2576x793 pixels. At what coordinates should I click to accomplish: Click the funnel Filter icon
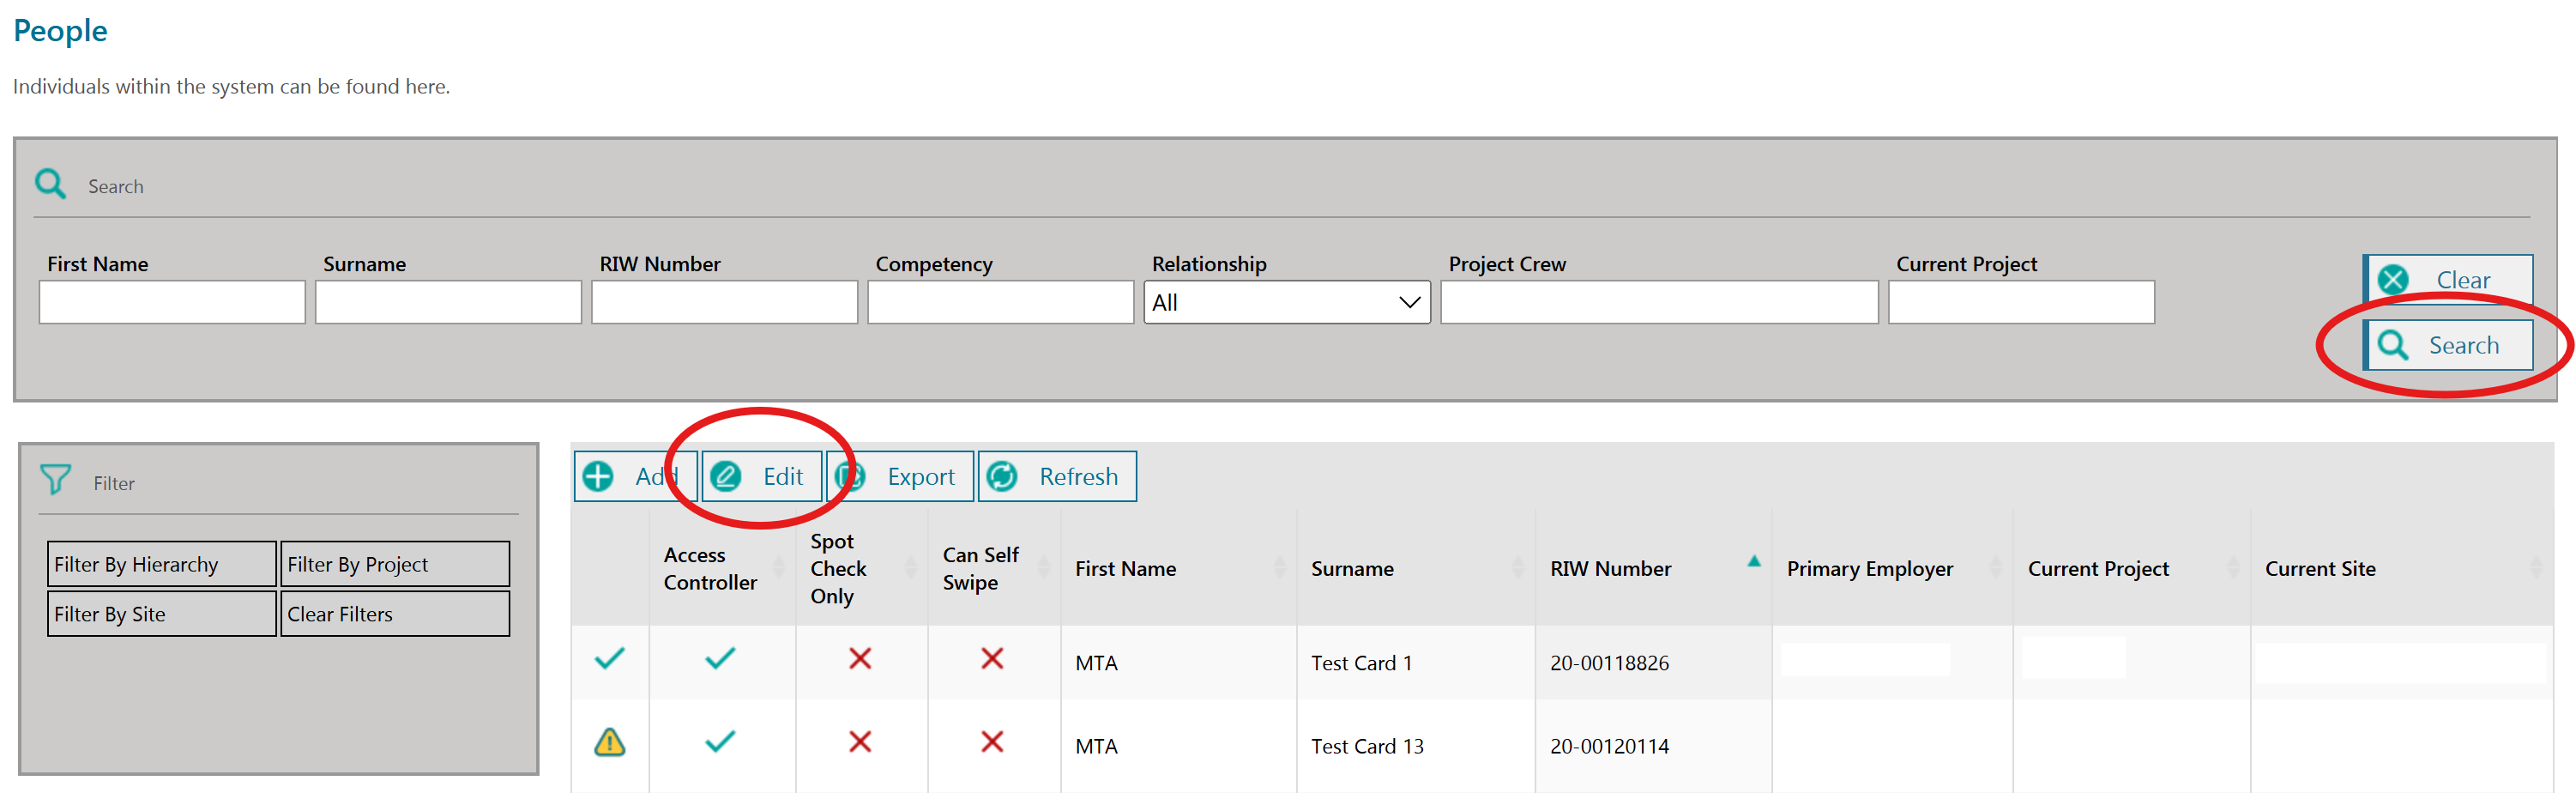coord(55,481)
